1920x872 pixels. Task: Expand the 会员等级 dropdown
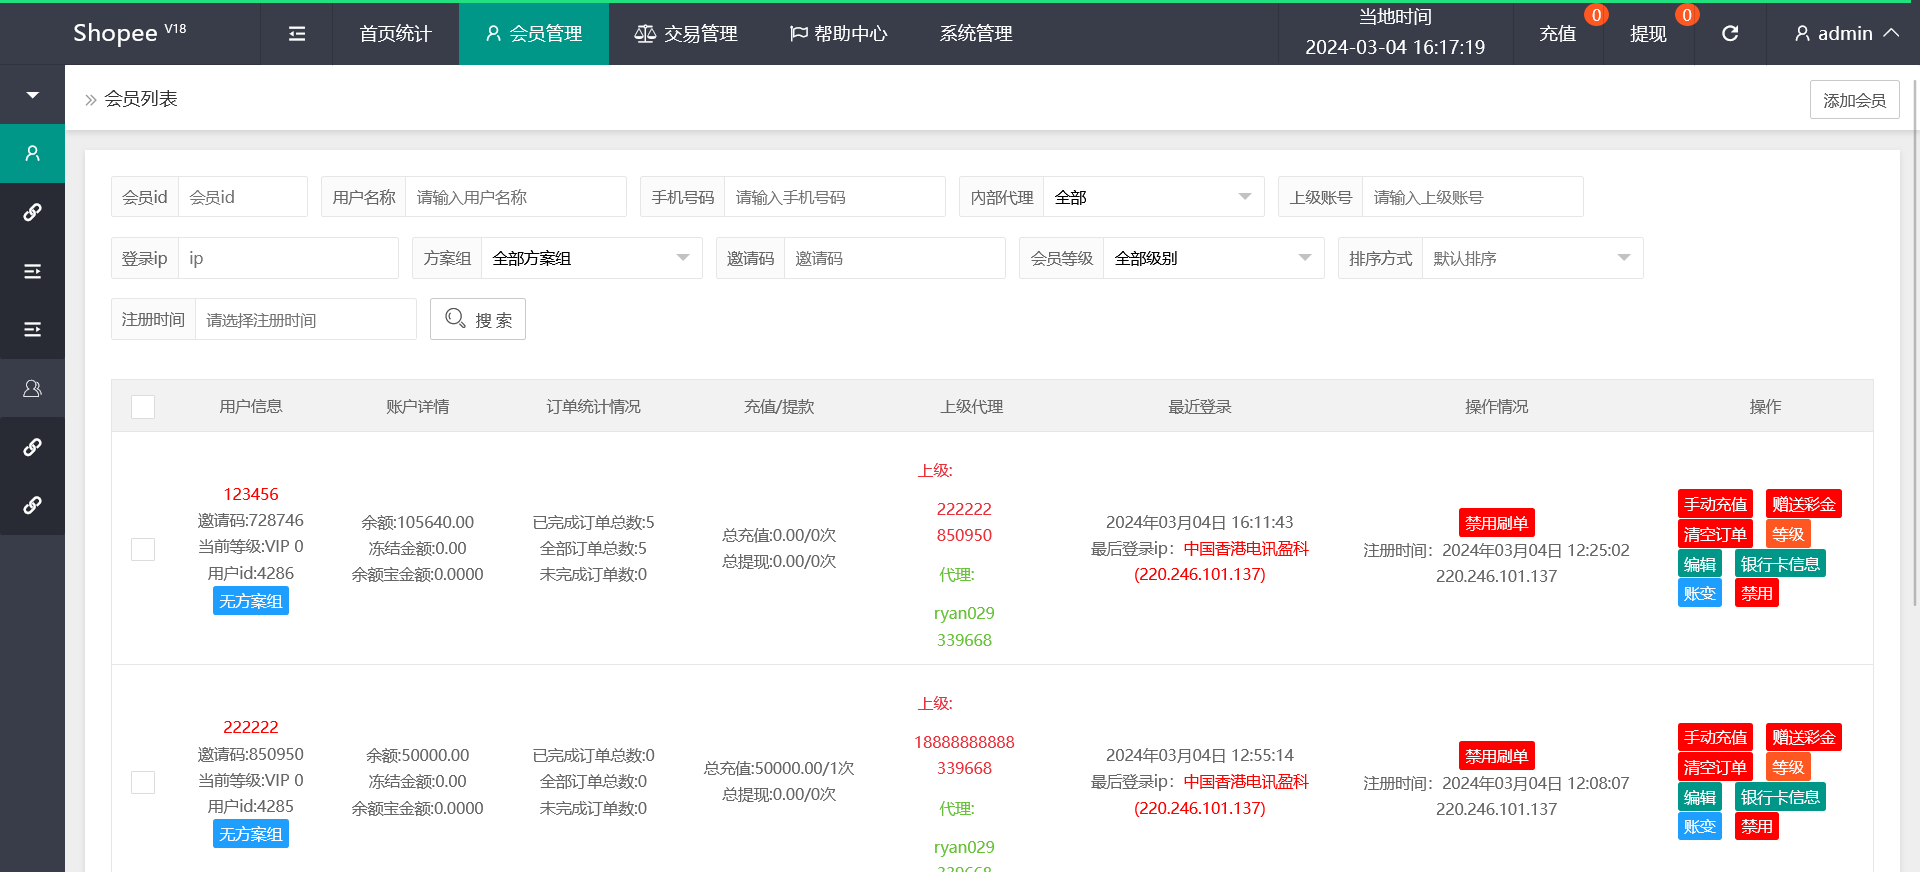[x=1212, y=258]
